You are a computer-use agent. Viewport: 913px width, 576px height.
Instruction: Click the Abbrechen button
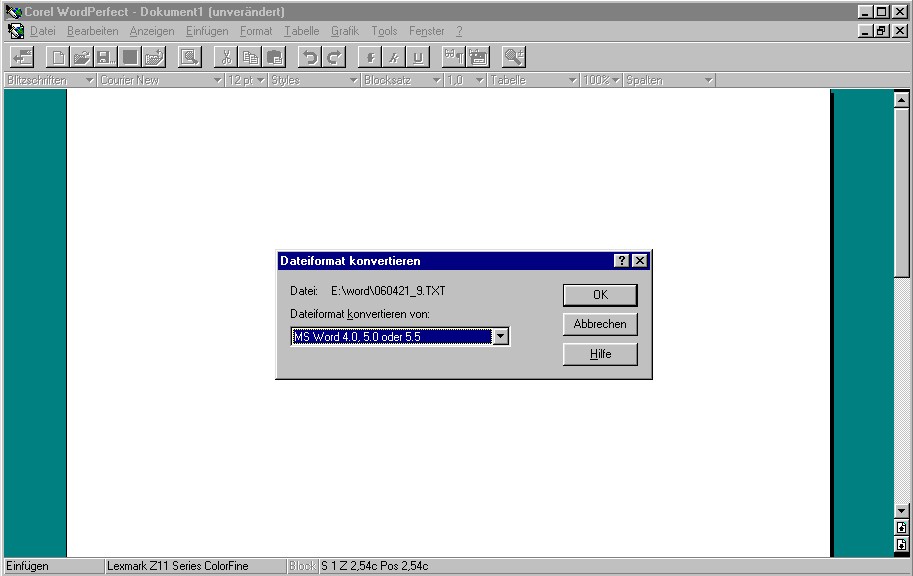(600, 324)
